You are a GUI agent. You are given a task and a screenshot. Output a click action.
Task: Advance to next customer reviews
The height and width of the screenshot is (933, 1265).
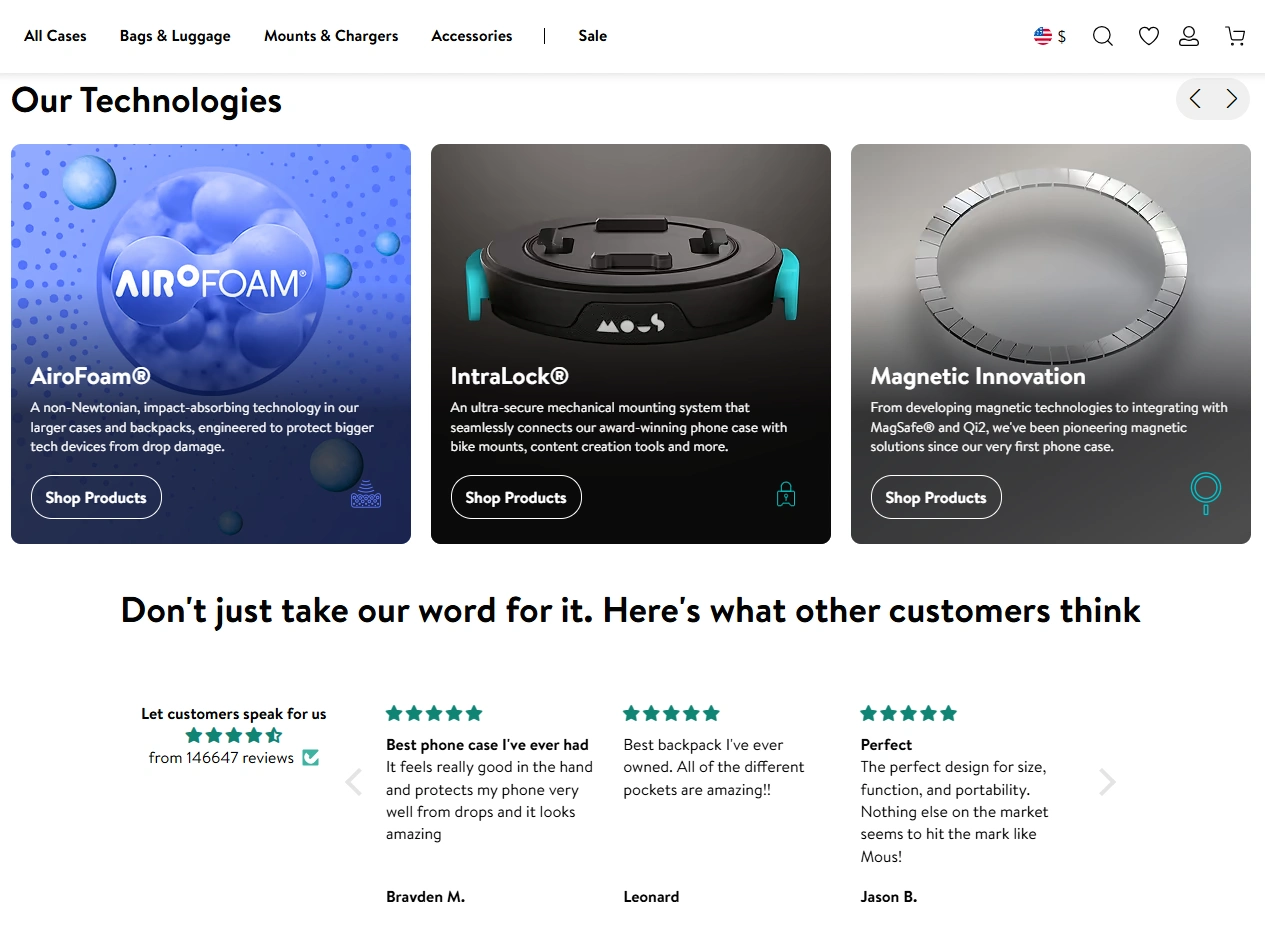pos(1107,782)
